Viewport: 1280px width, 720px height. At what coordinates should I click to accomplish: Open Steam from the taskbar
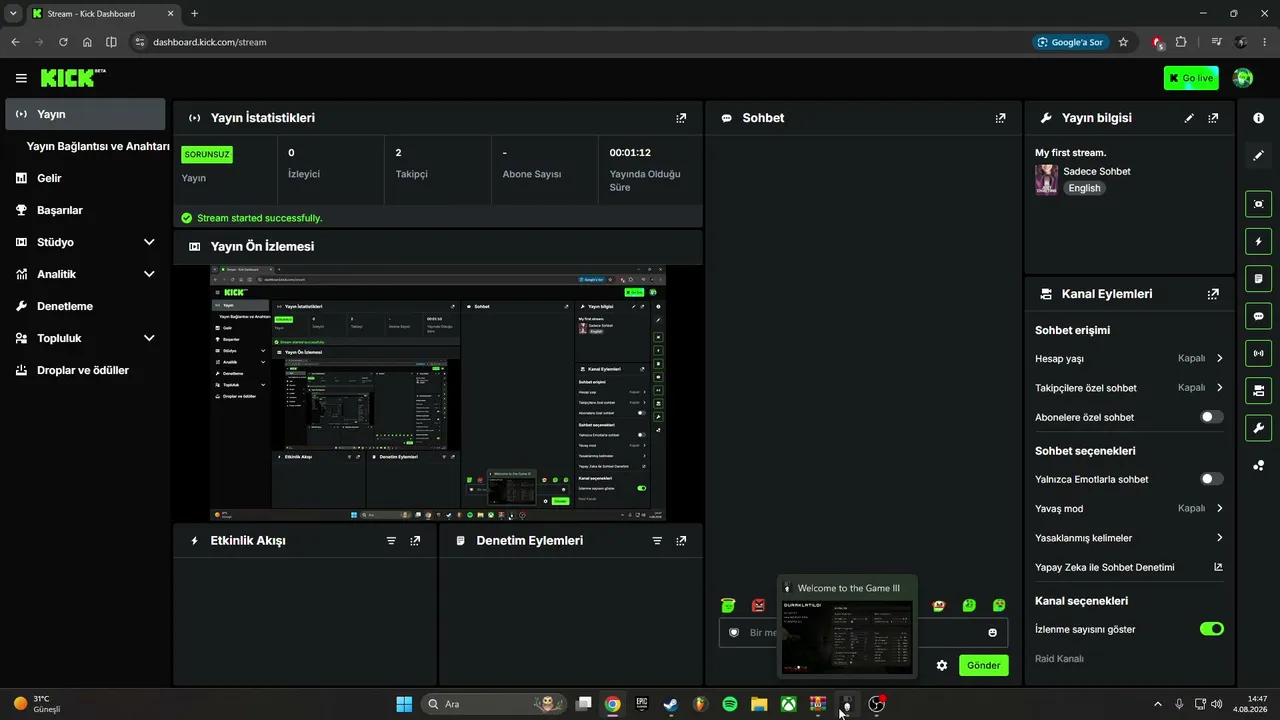point(671,704)
